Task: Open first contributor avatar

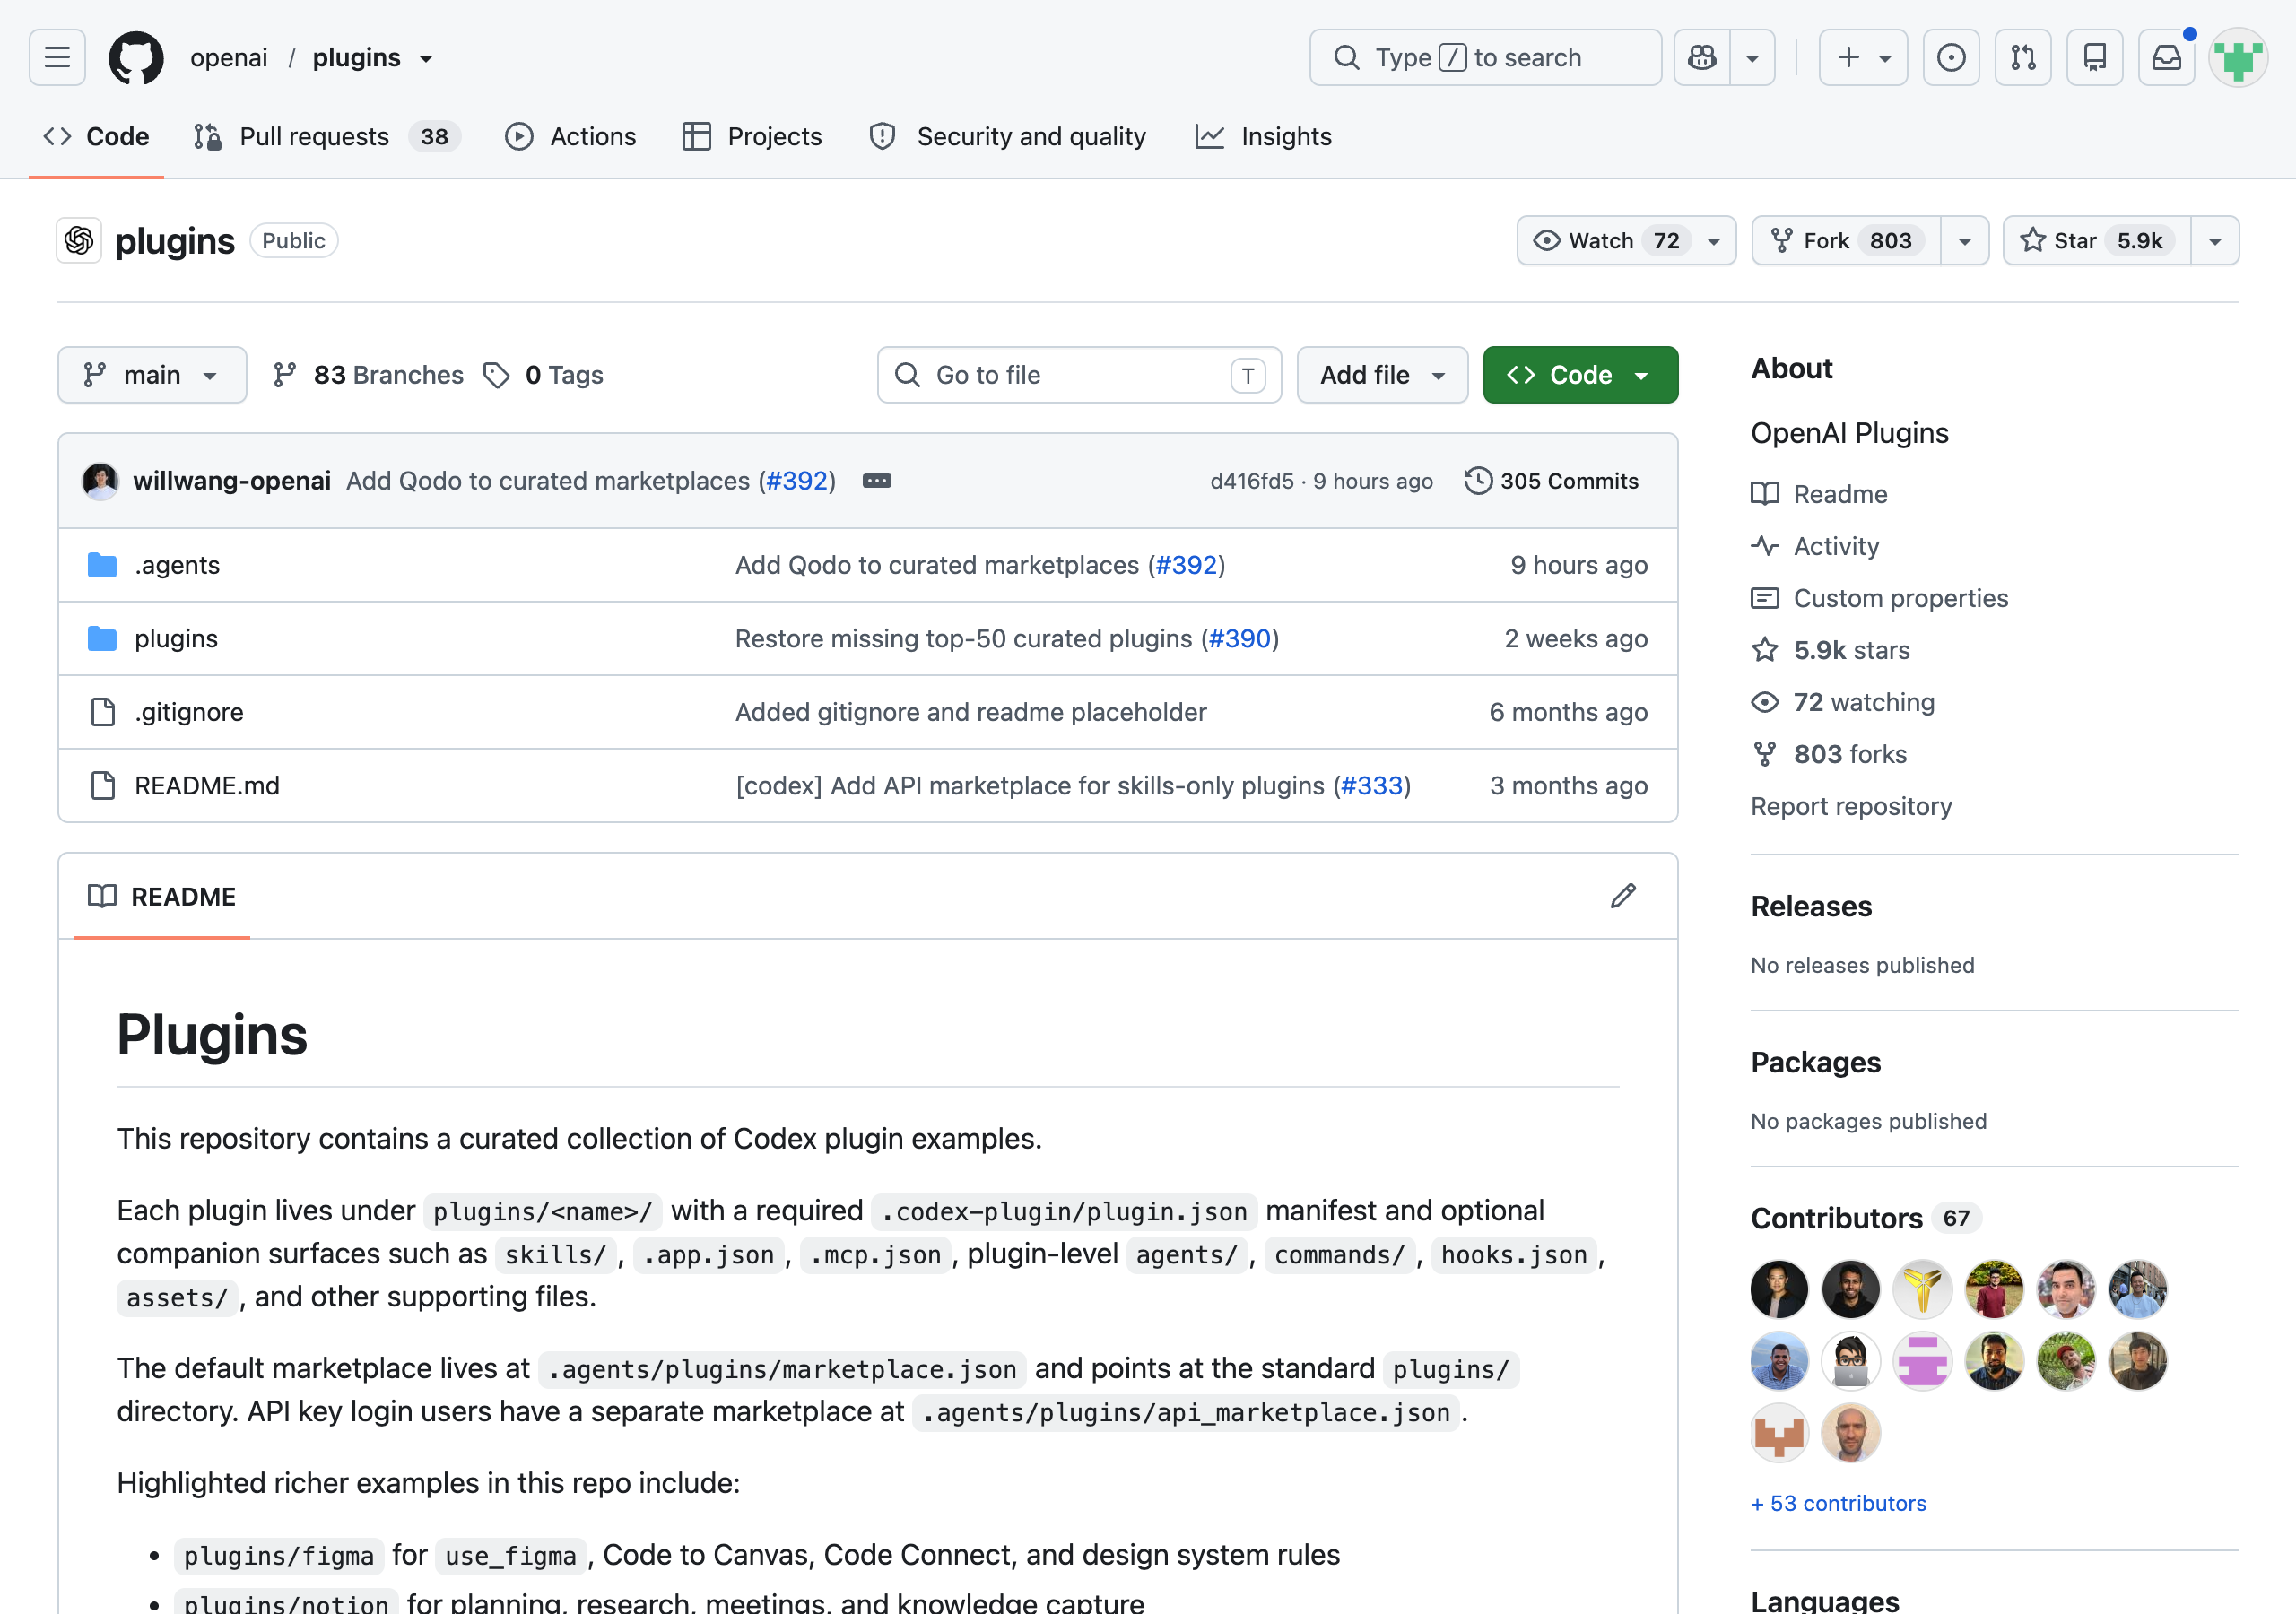Action: 1779,1289
